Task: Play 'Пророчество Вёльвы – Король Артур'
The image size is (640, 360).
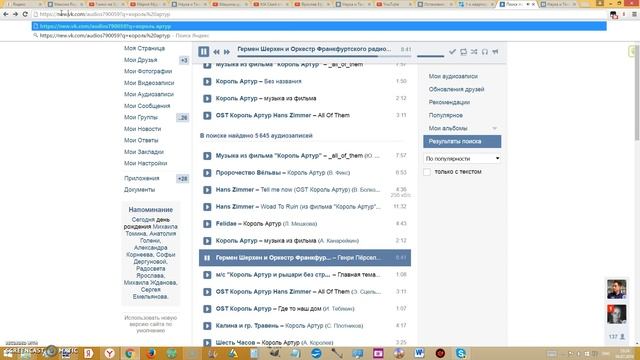Action: tap(207, 173)
